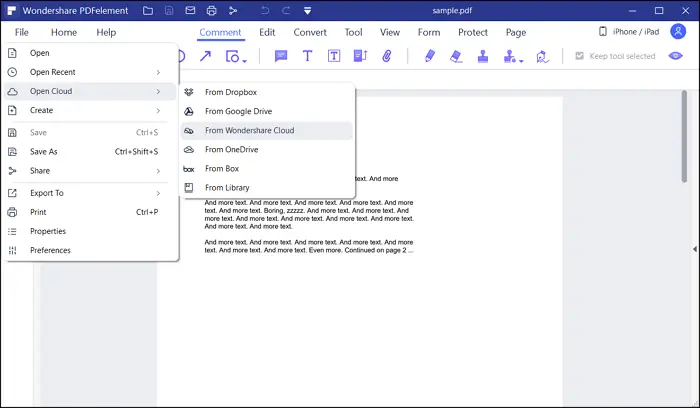Screen dimensions: 700x408
Task: Switch to the Comment tab
Action: (220, 32)
